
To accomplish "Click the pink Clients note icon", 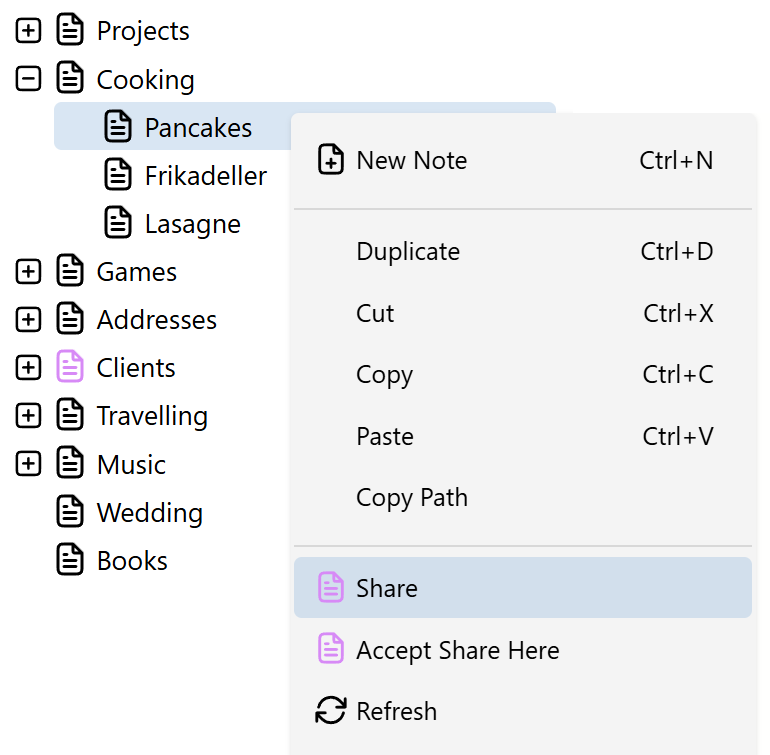I will click(70, 366).
